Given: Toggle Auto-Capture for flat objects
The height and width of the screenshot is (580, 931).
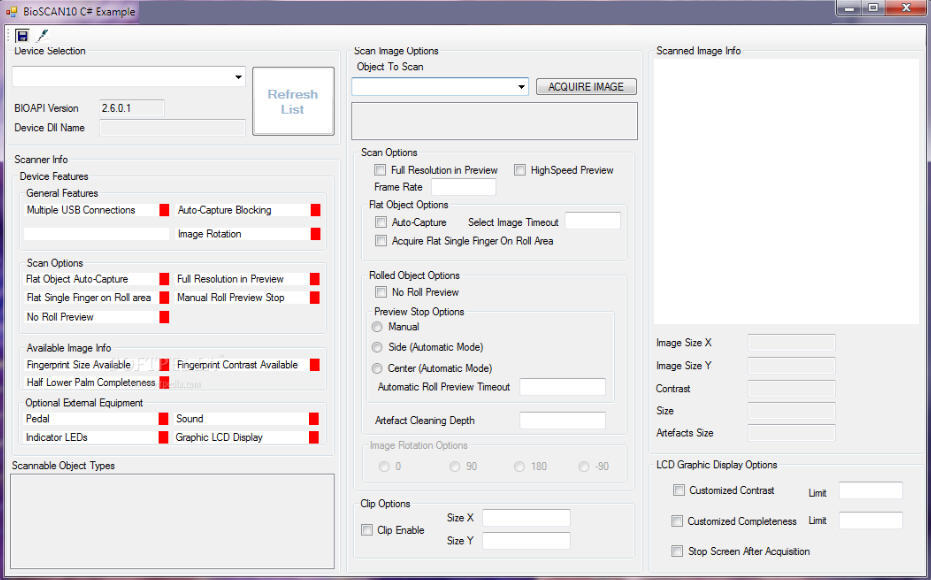Looking at the screenshot, I should pyautogui.click(x=381, y=222).
